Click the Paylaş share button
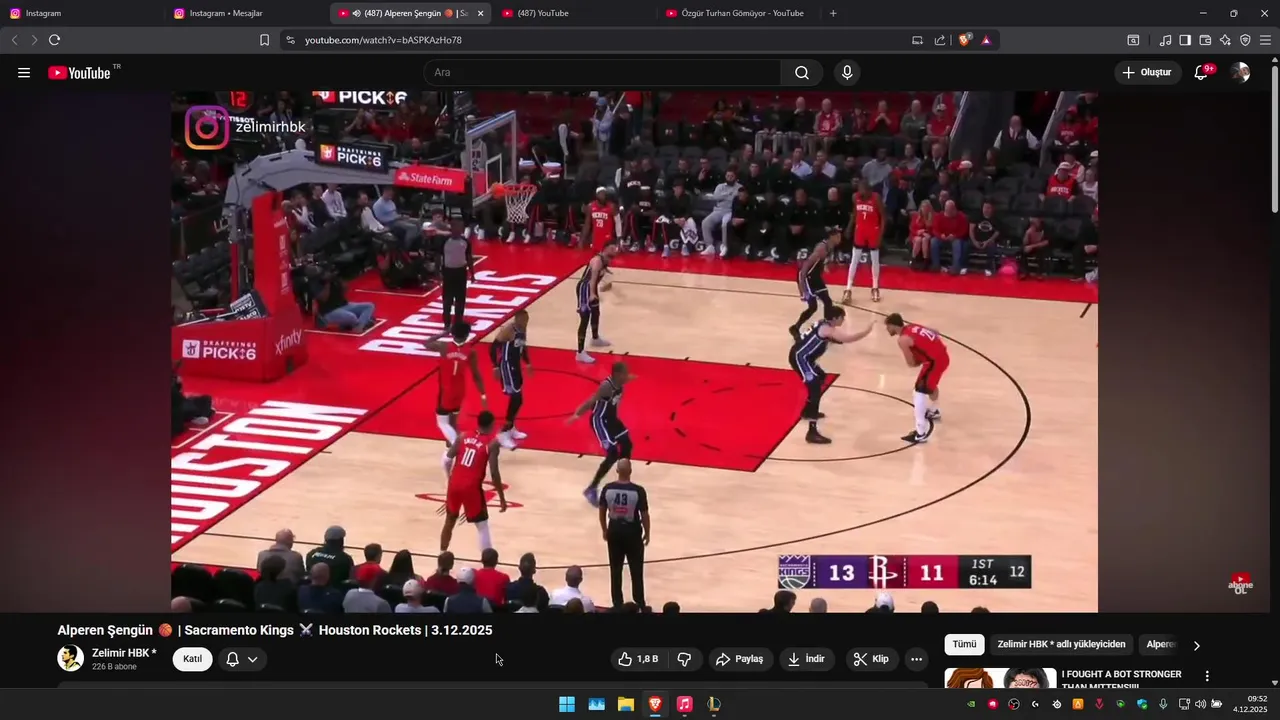The image size is (1280, 720). pos(739,659)
